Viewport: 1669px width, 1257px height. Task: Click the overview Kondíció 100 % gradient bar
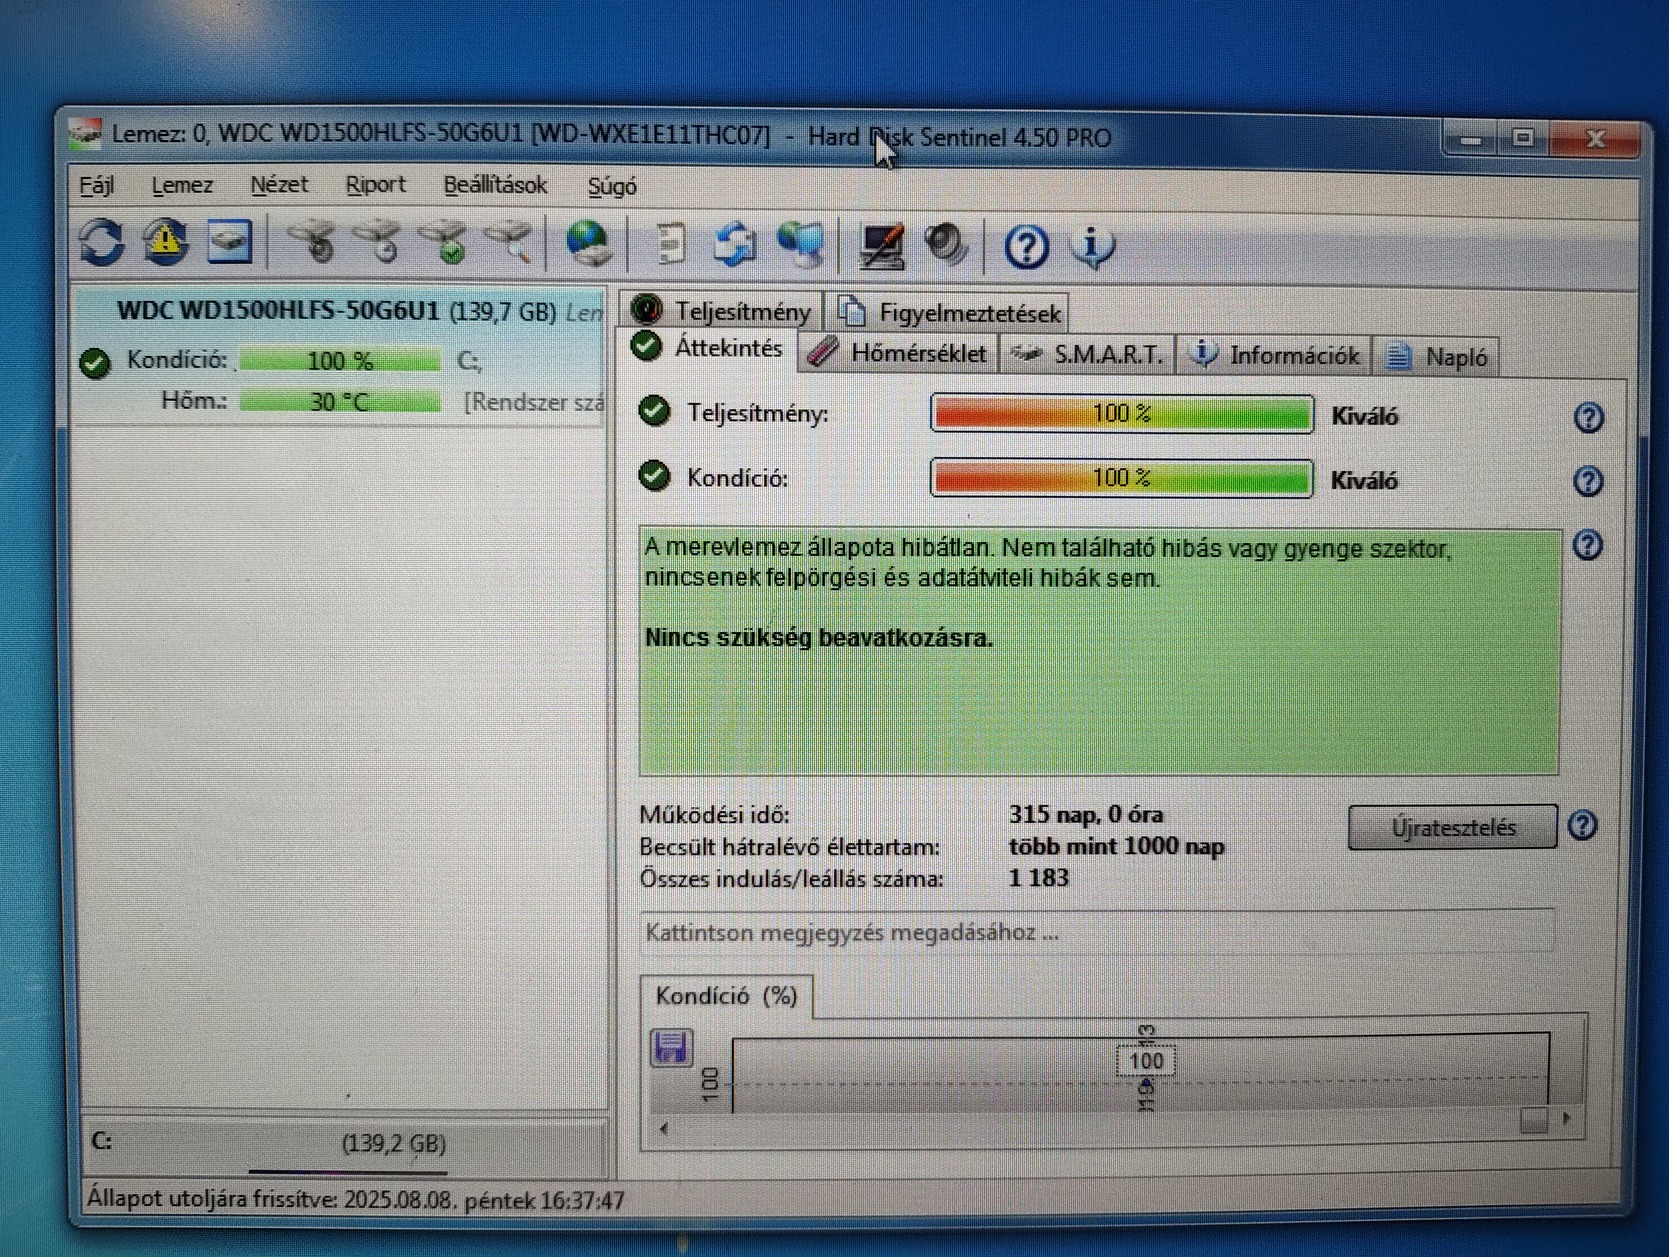point(1122,478)
